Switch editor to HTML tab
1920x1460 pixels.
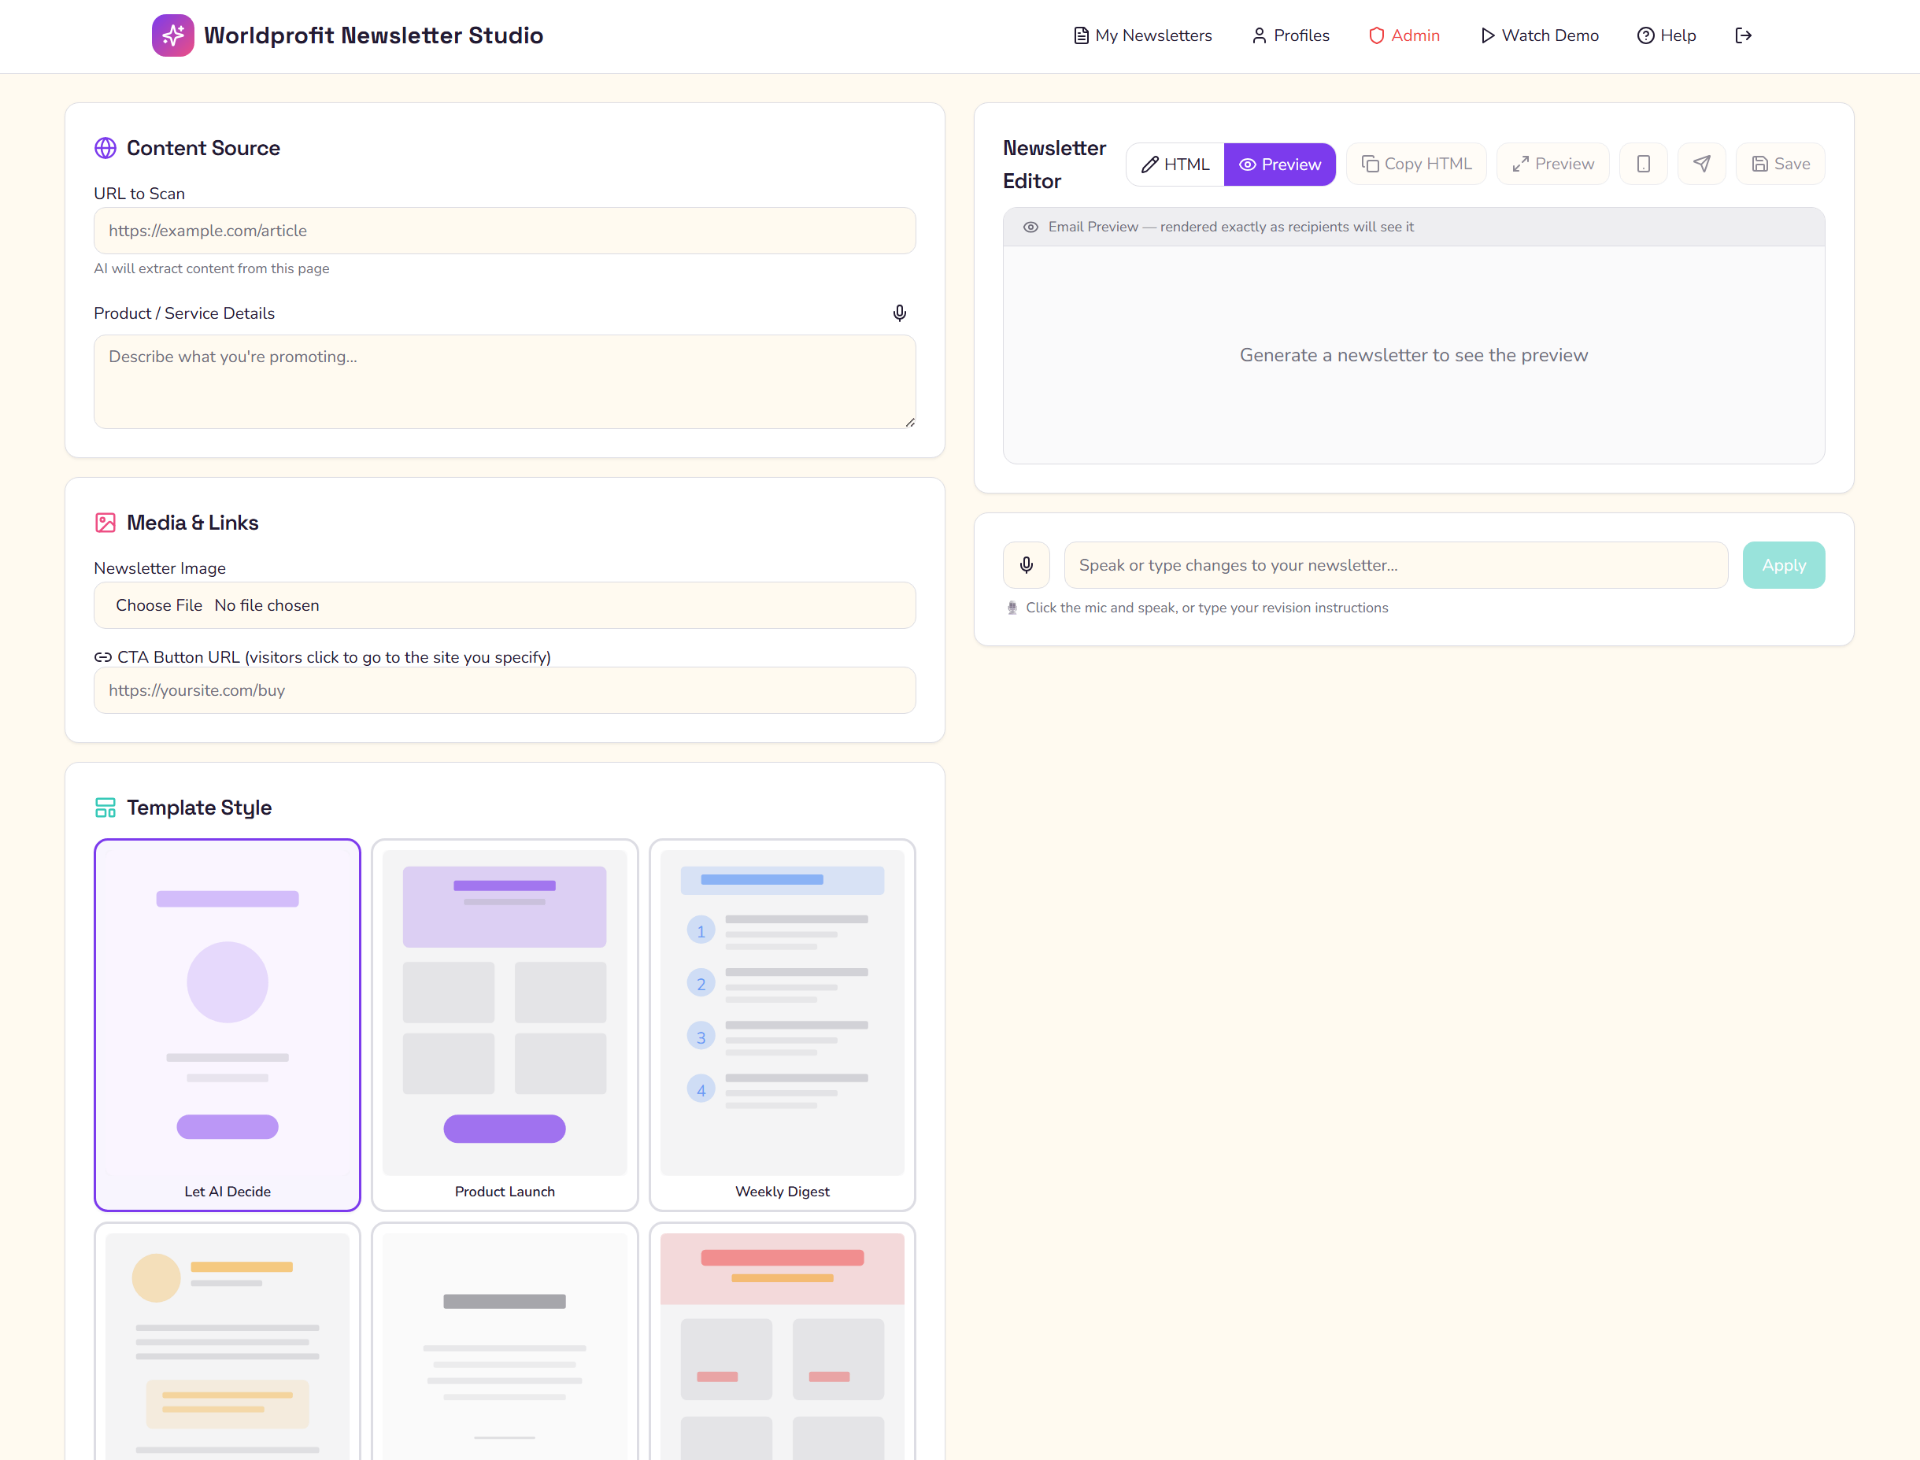click(x=1176, y=164)
